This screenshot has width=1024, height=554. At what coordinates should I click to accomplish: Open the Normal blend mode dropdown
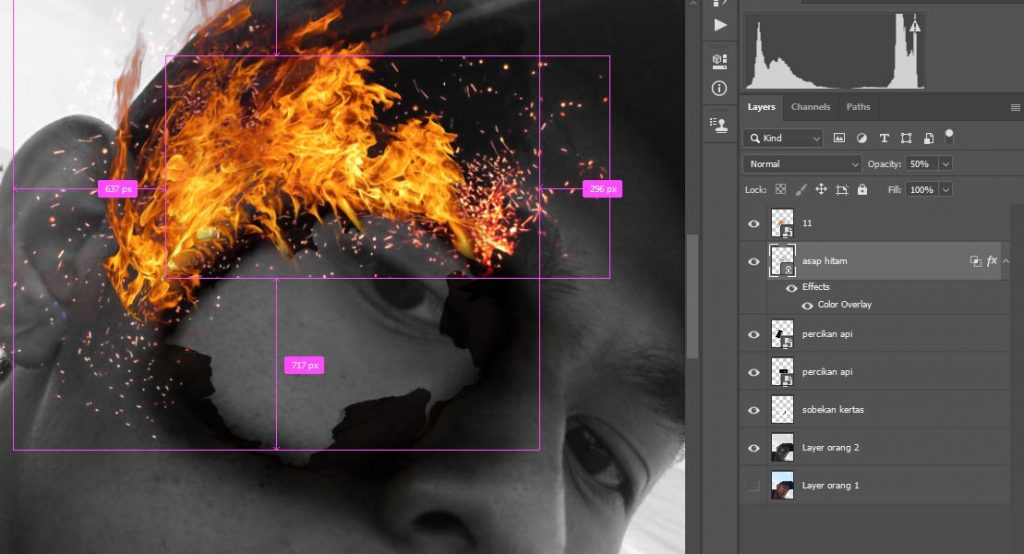click(x=802, y=164)
